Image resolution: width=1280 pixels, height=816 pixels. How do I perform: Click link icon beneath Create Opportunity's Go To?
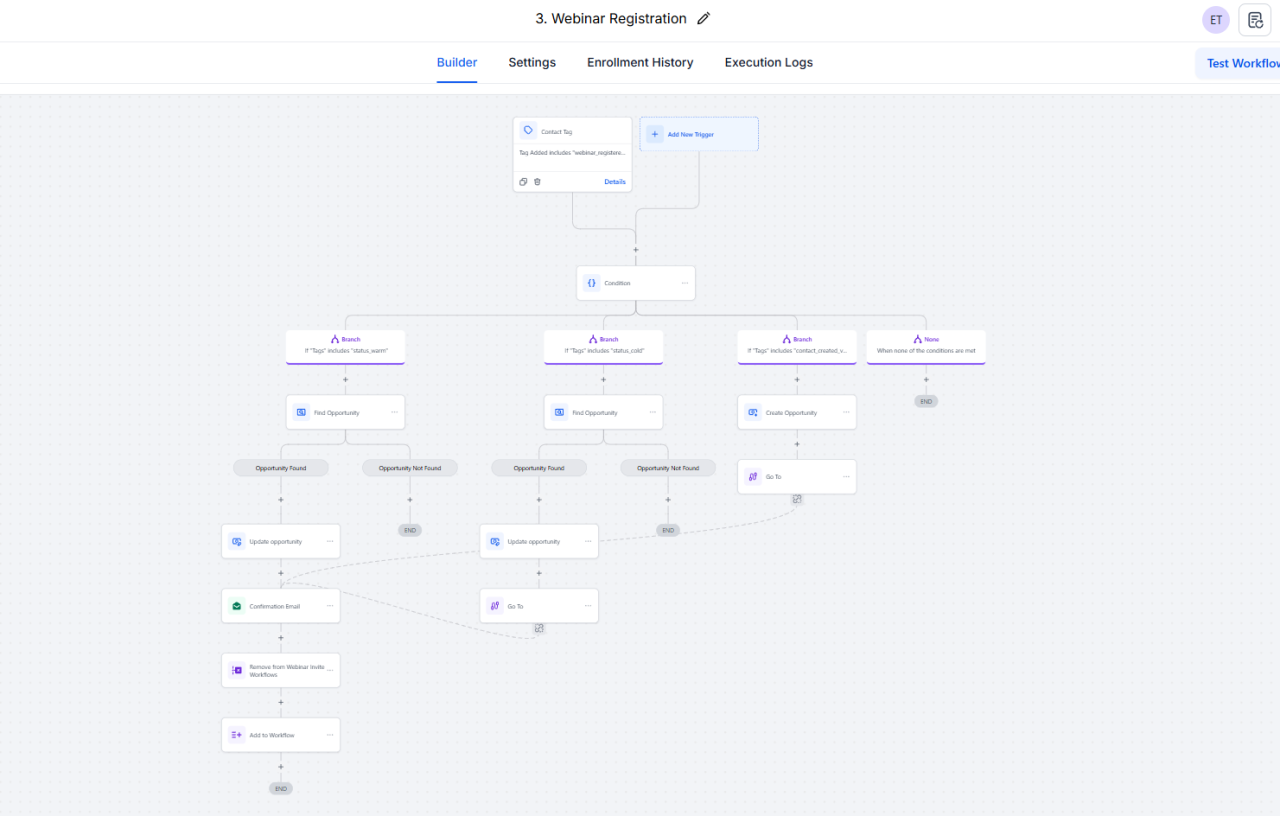tap(797, 499)
